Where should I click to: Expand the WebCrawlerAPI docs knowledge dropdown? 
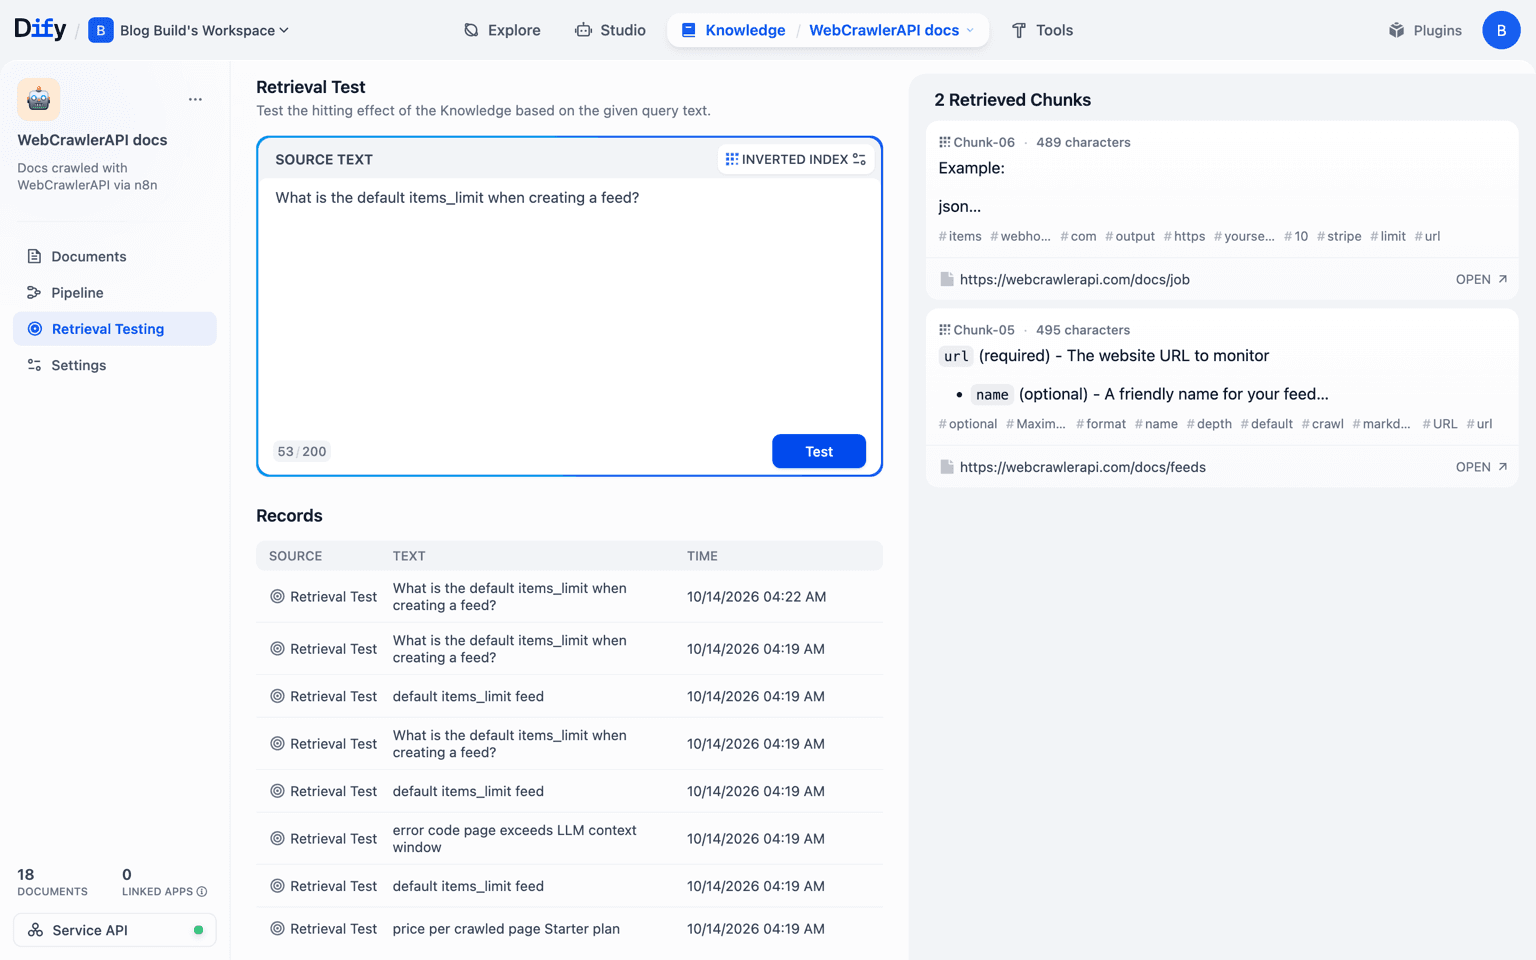891,30
